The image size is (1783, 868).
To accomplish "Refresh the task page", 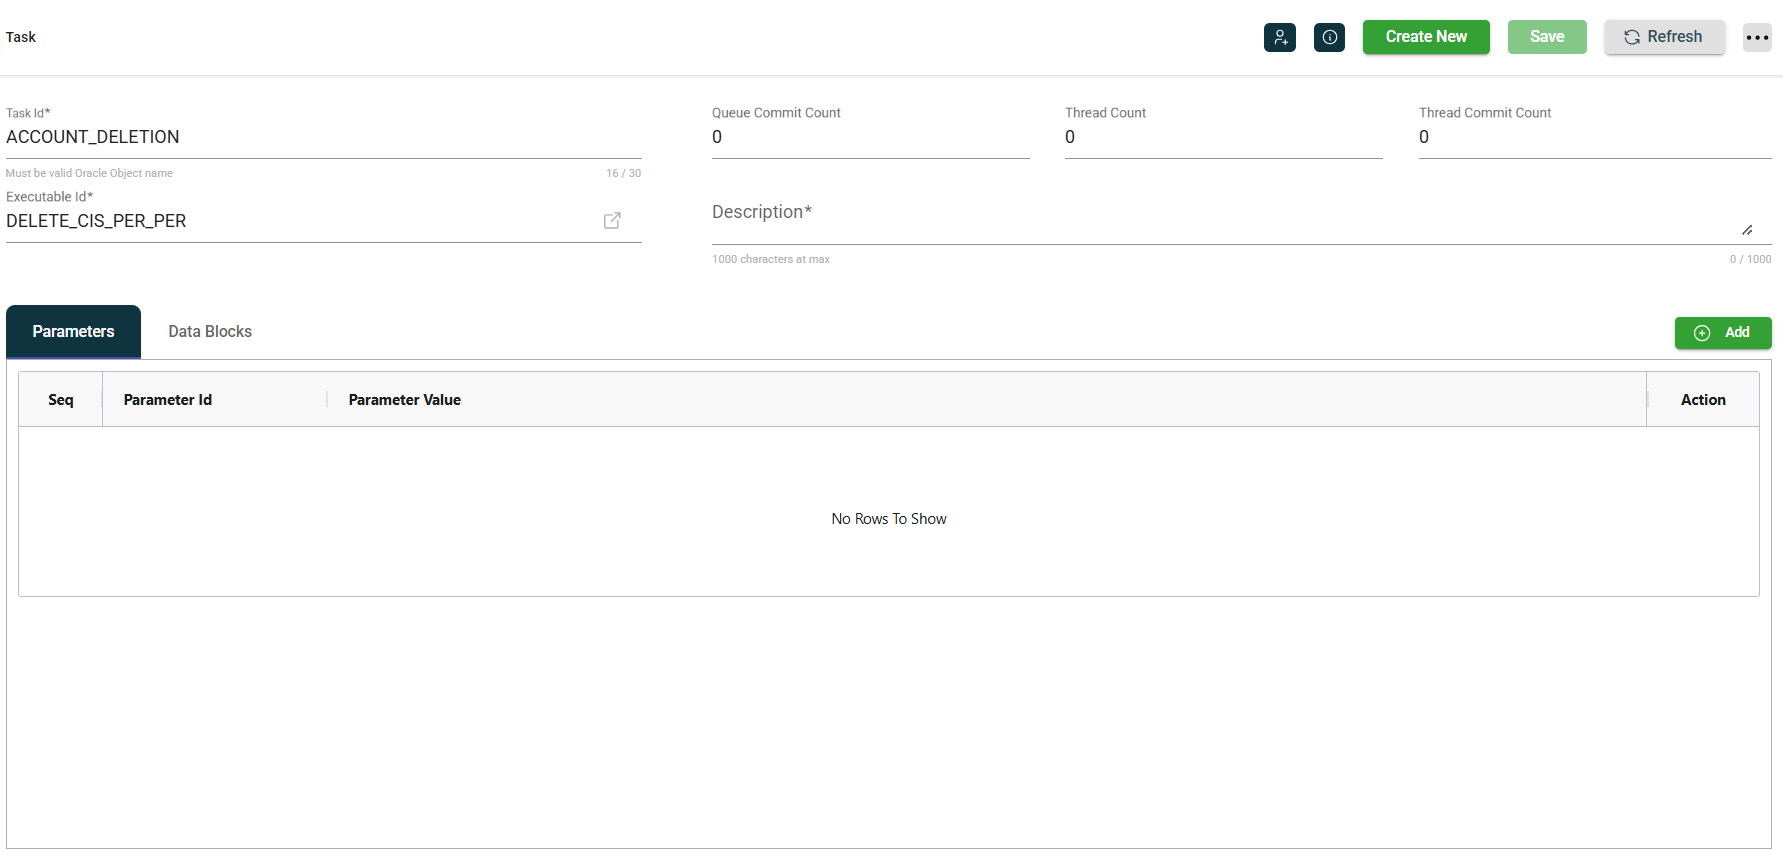I will pos(1664,37).
